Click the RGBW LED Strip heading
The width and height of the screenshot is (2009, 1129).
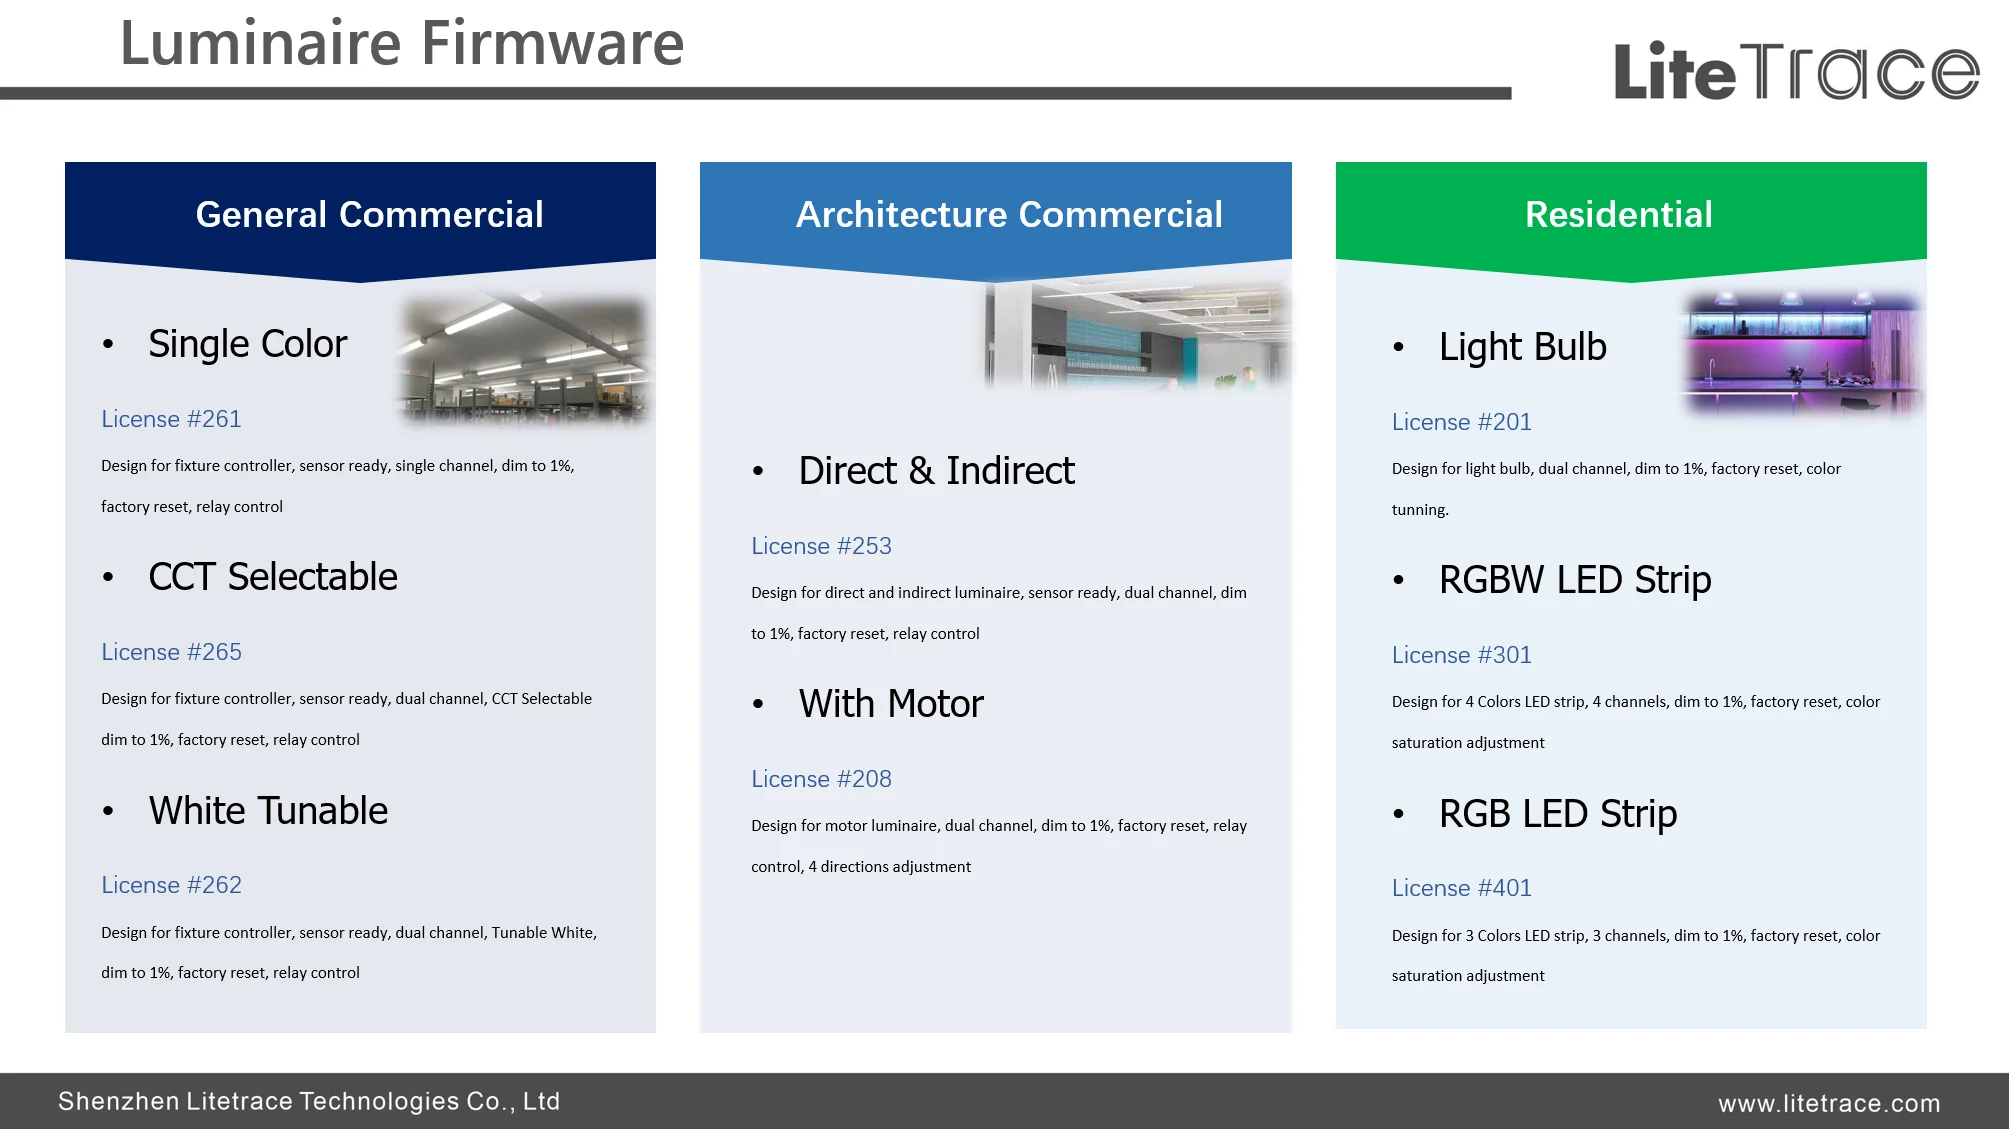pos(1574,580)
